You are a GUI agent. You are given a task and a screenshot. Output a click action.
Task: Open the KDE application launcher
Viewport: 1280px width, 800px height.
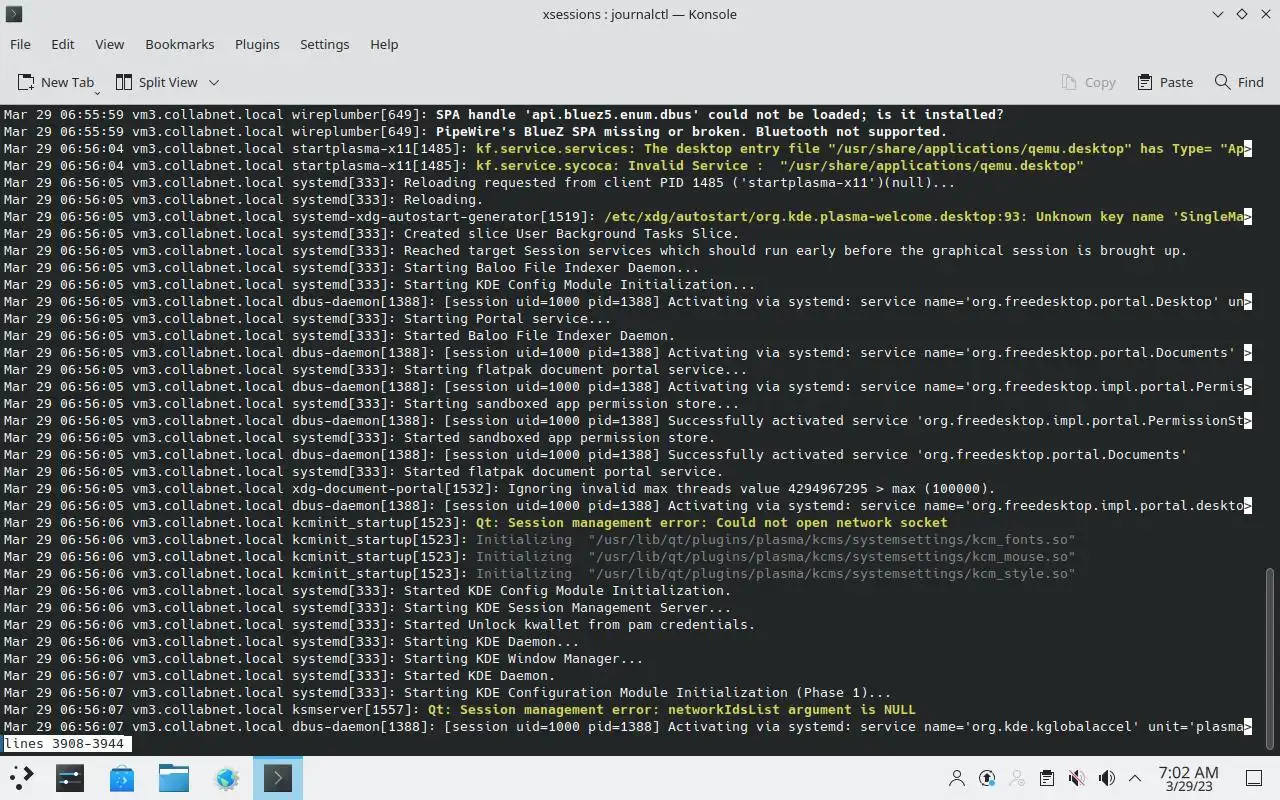22,778
